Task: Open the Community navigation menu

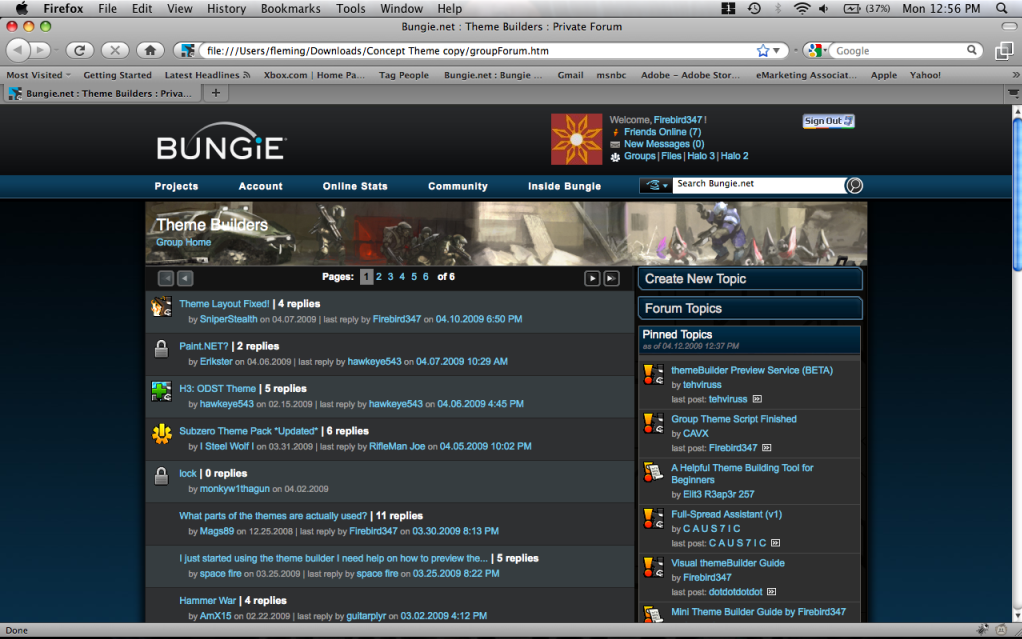Action: coord(457,186)
